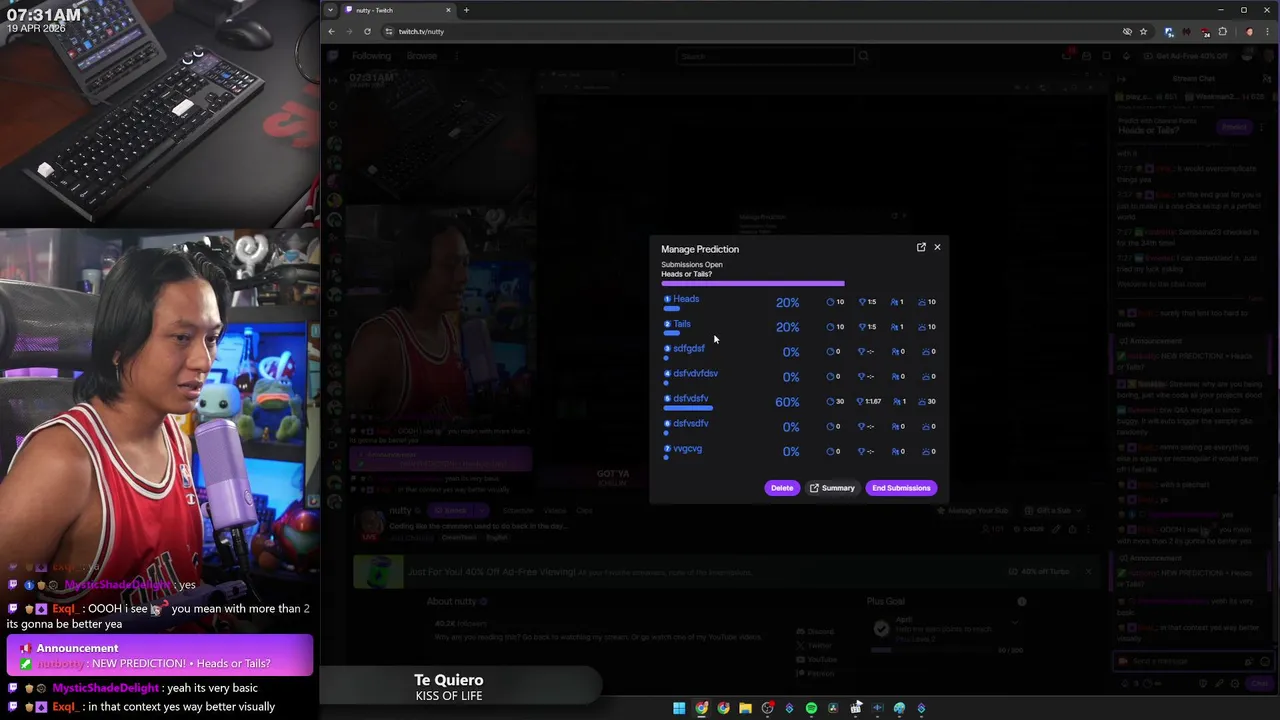Click the 20% value for Heads
The height and width of the screenshot is (720, 1280).
coord(787,302)
